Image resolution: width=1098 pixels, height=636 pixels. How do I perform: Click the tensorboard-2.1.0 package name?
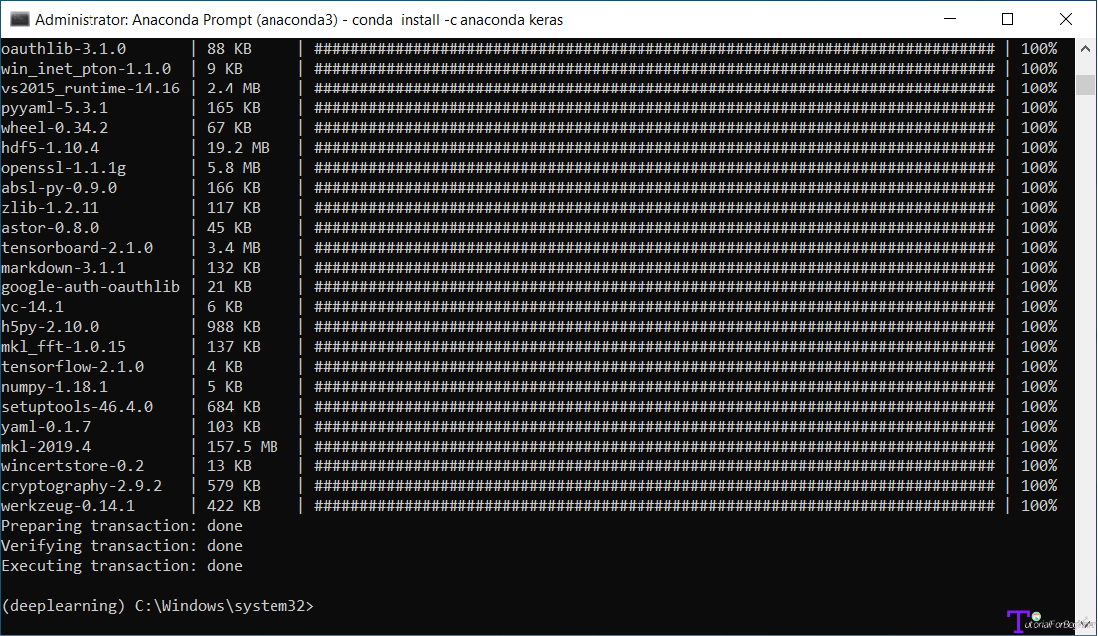point(77,248)
